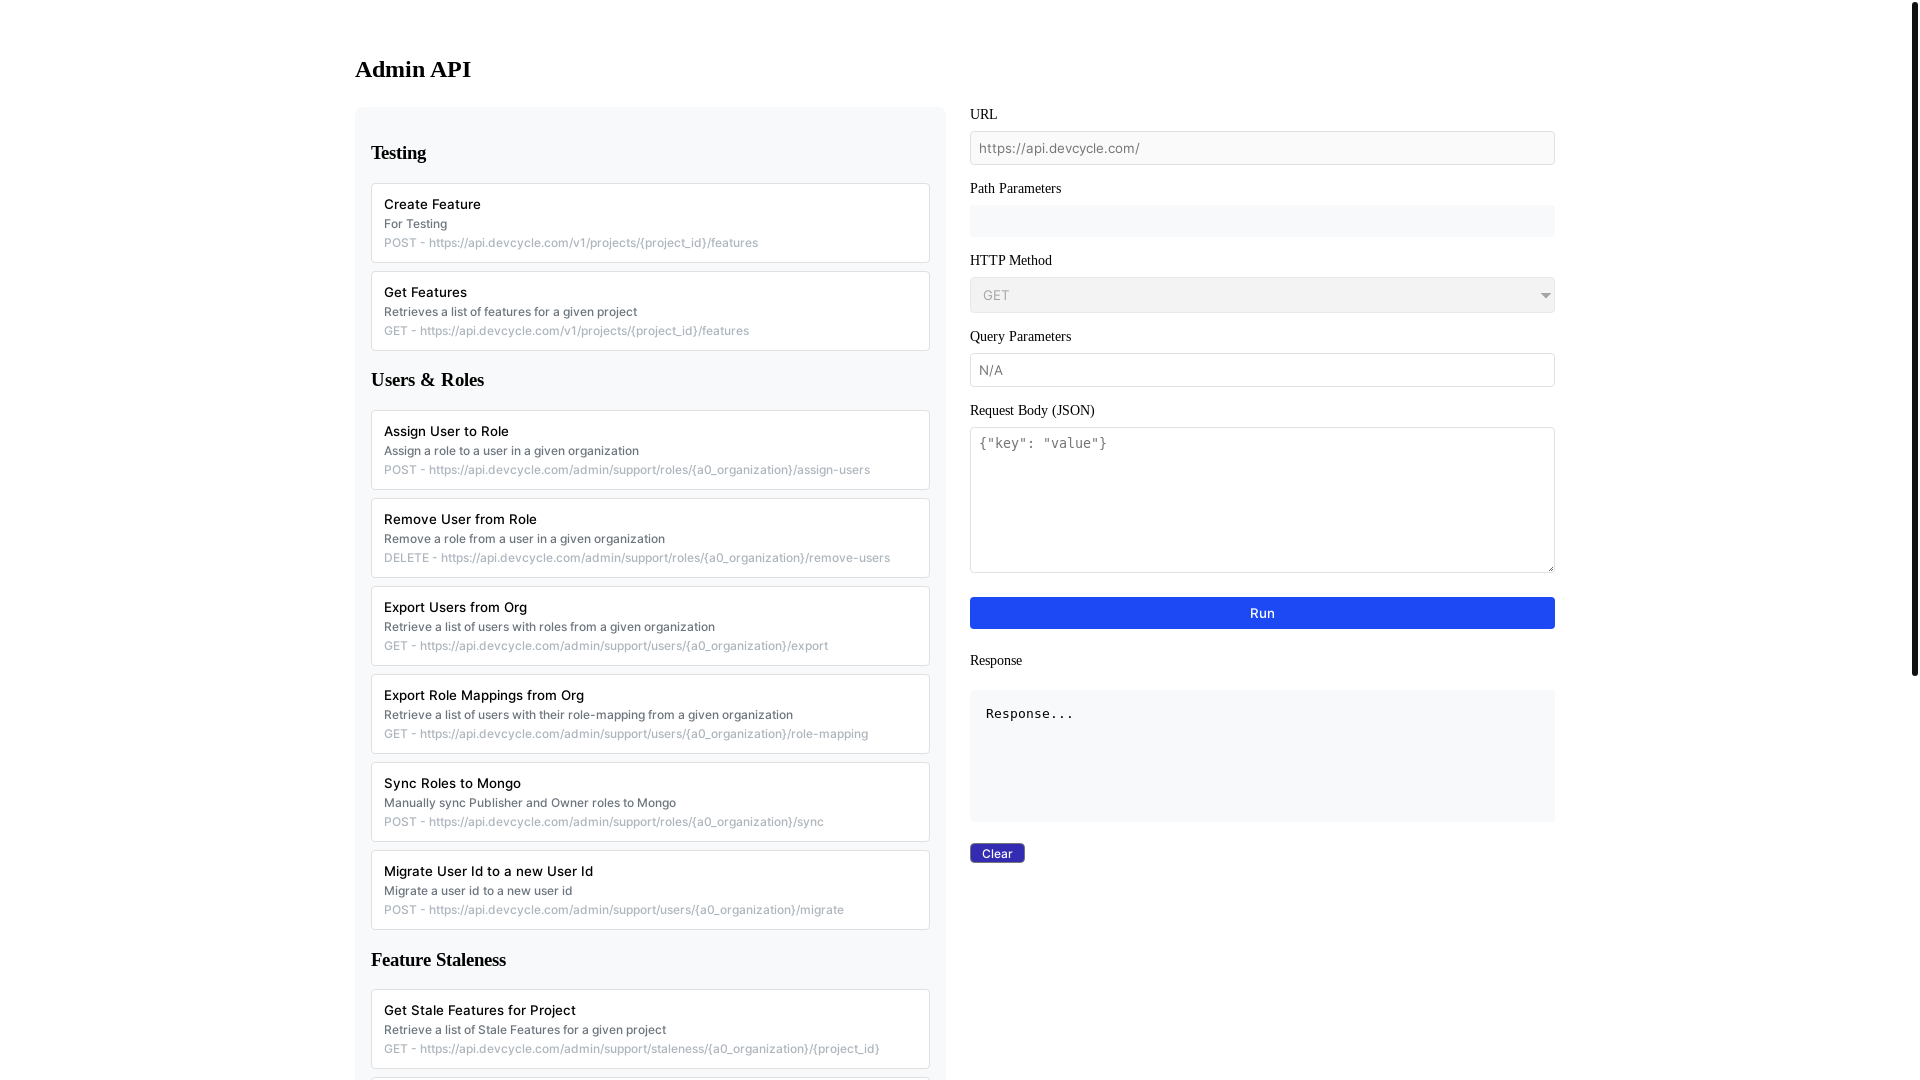This screenshot has height=1080, width=1920.
Task: Click the Path Parameters field
Action: pyautogui.click(x=1262, y=221)
